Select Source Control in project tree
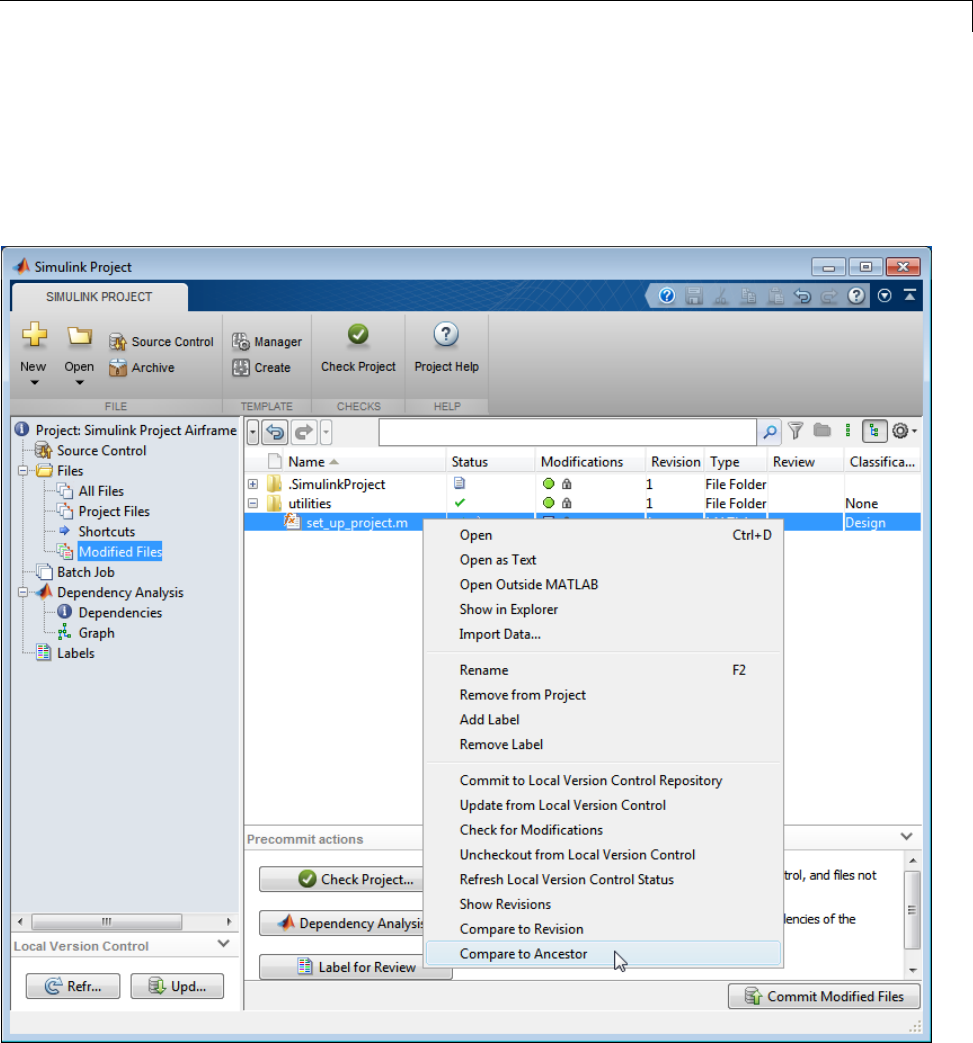Viewport: 973px width, 1043px height. 101,451
